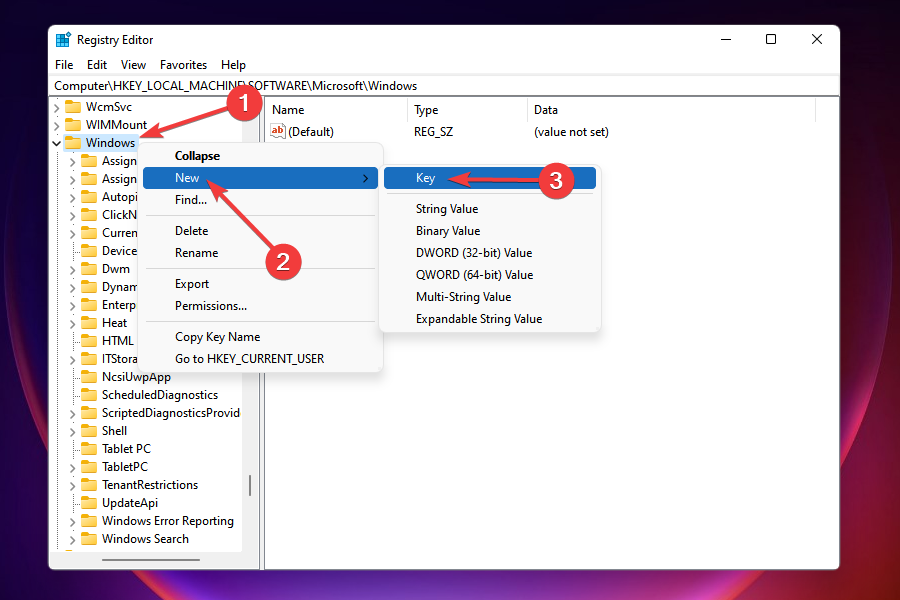Screen dimensions: 900x600
Task: Collapse the Windows key tree node
Action: 57,143
